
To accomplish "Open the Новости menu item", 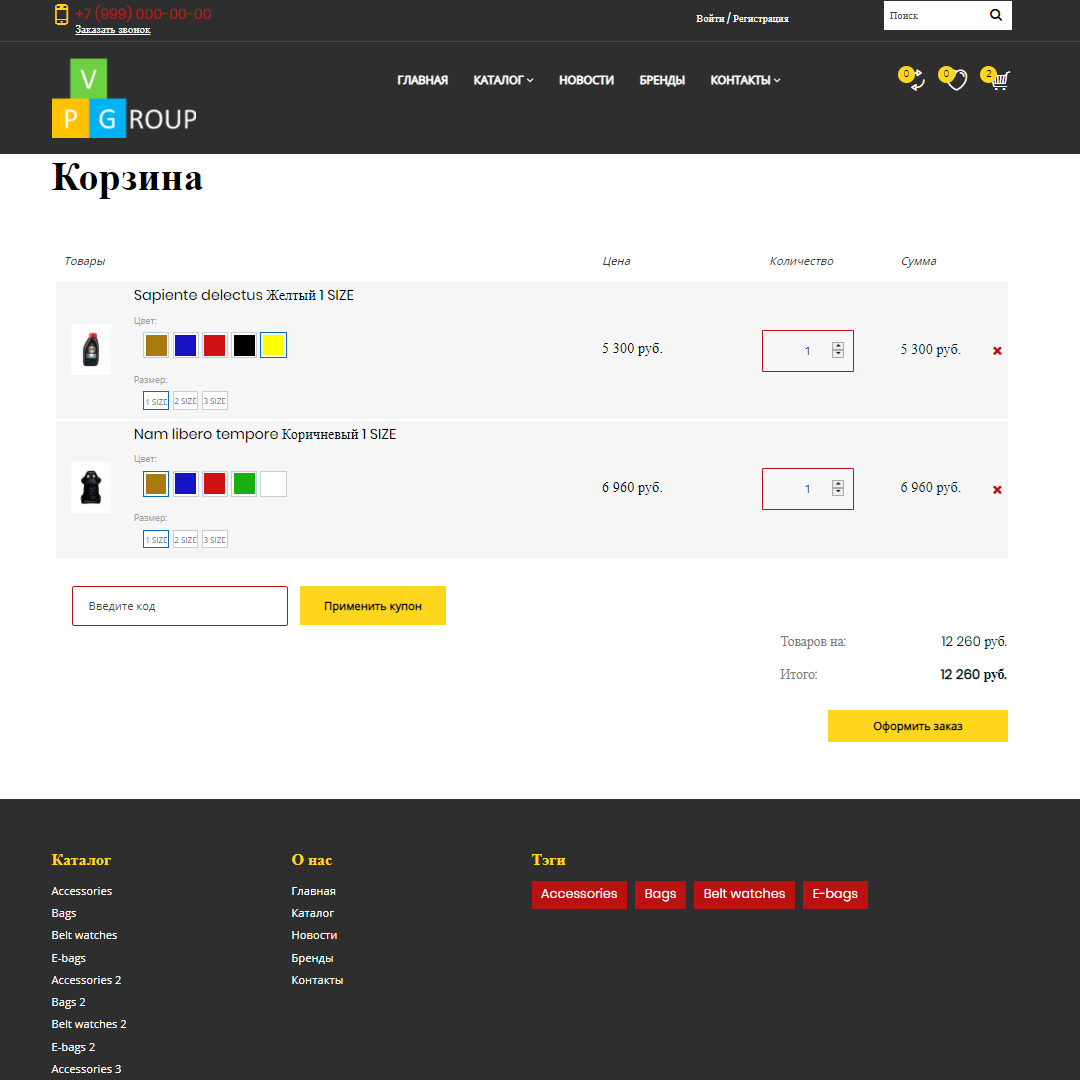I will click(586, 80).
